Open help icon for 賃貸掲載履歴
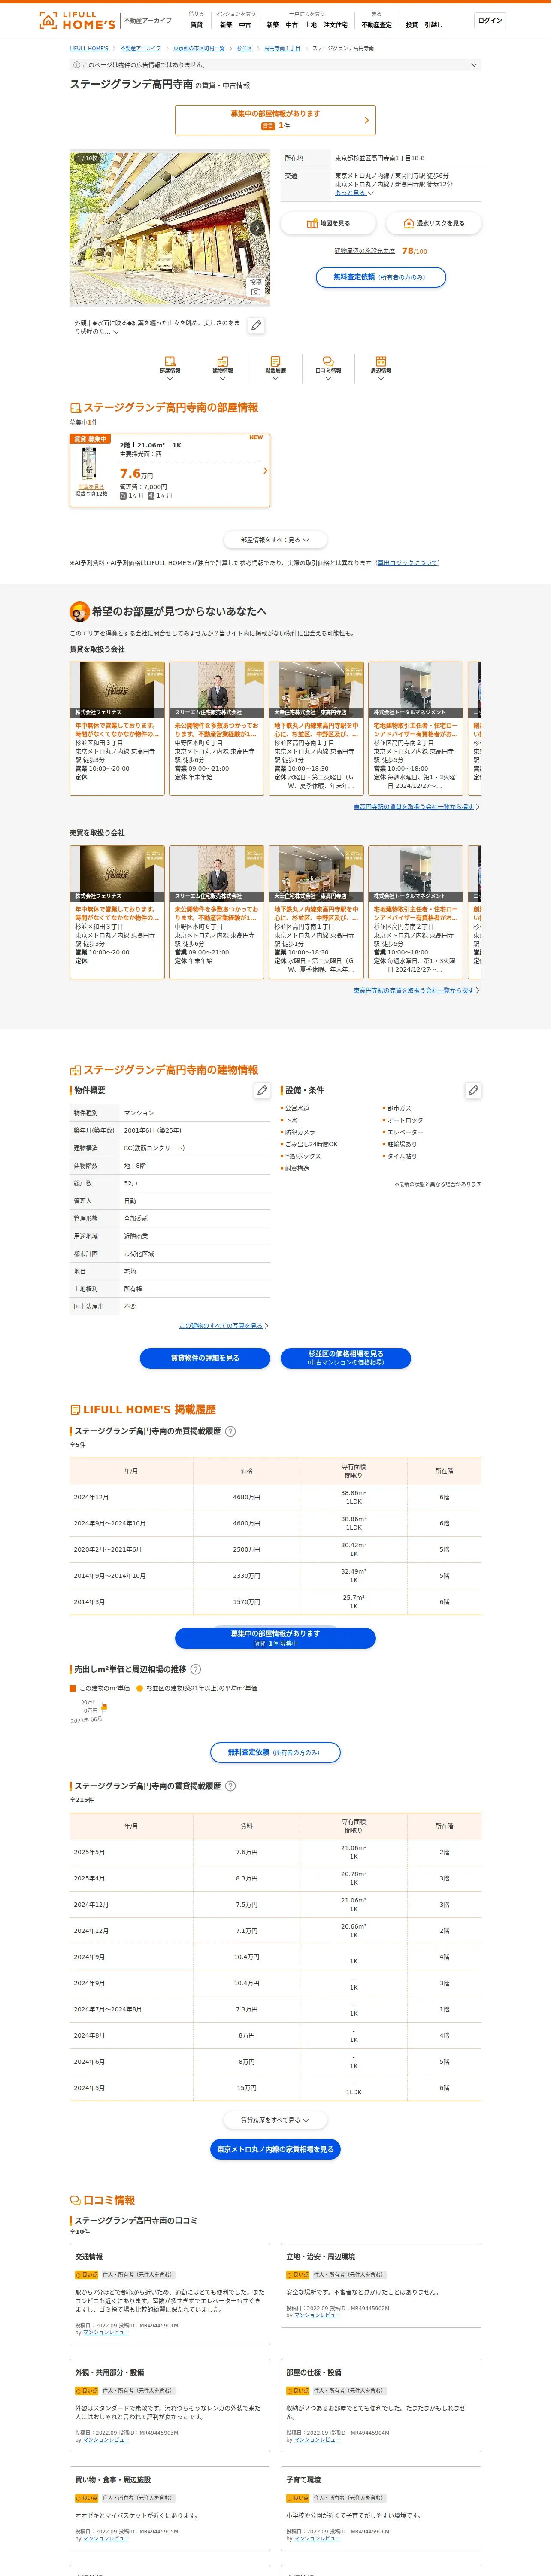 [231, 1785]
